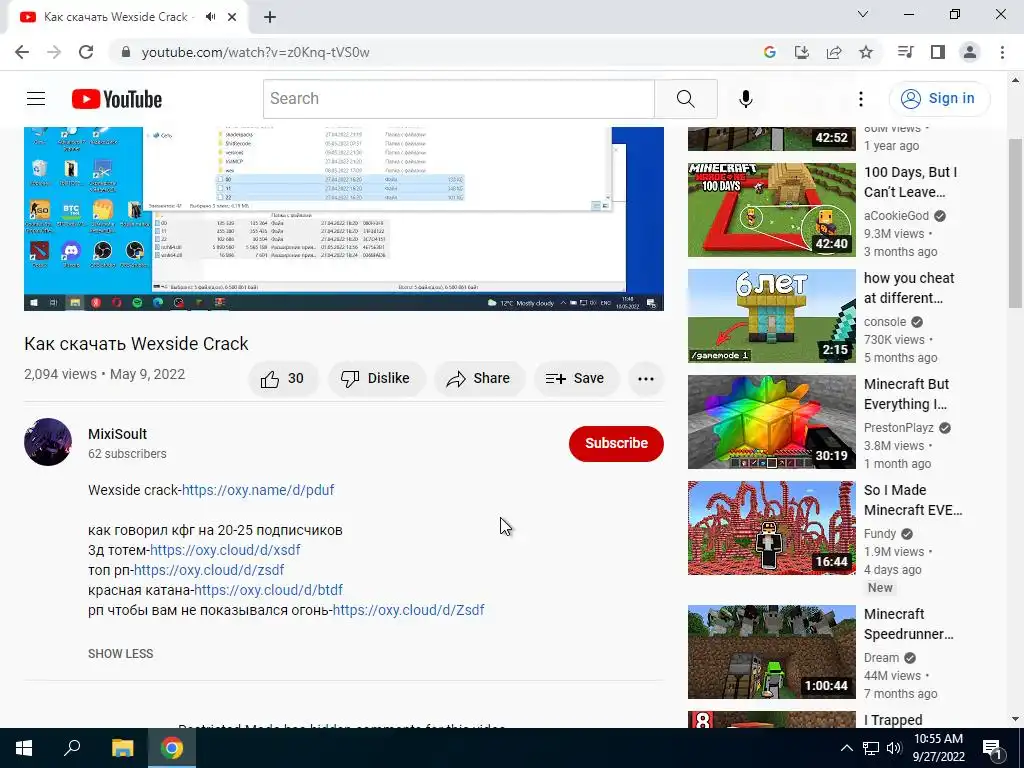
Task: Go forward in Chrome
Action: (54, 52)
